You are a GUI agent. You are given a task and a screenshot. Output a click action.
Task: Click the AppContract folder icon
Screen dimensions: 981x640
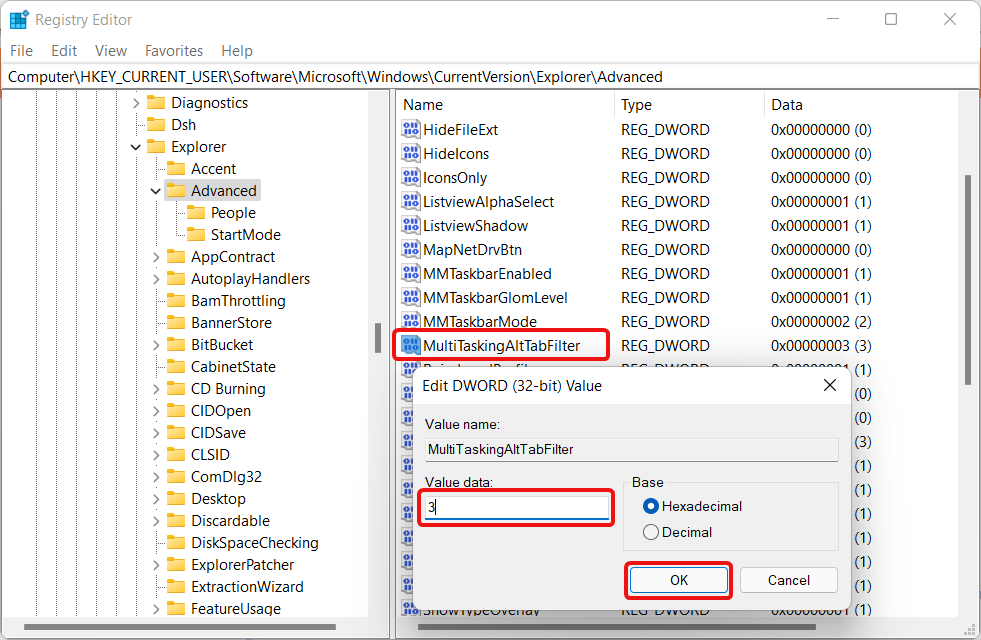[x=176, y=257]
